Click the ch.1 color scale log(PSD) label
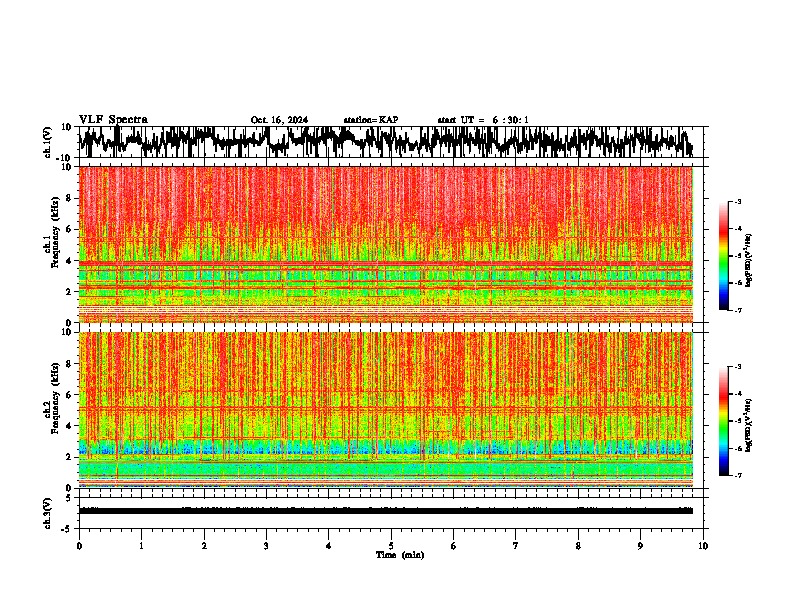Screen dimensions: 792x612 (748, 261)
